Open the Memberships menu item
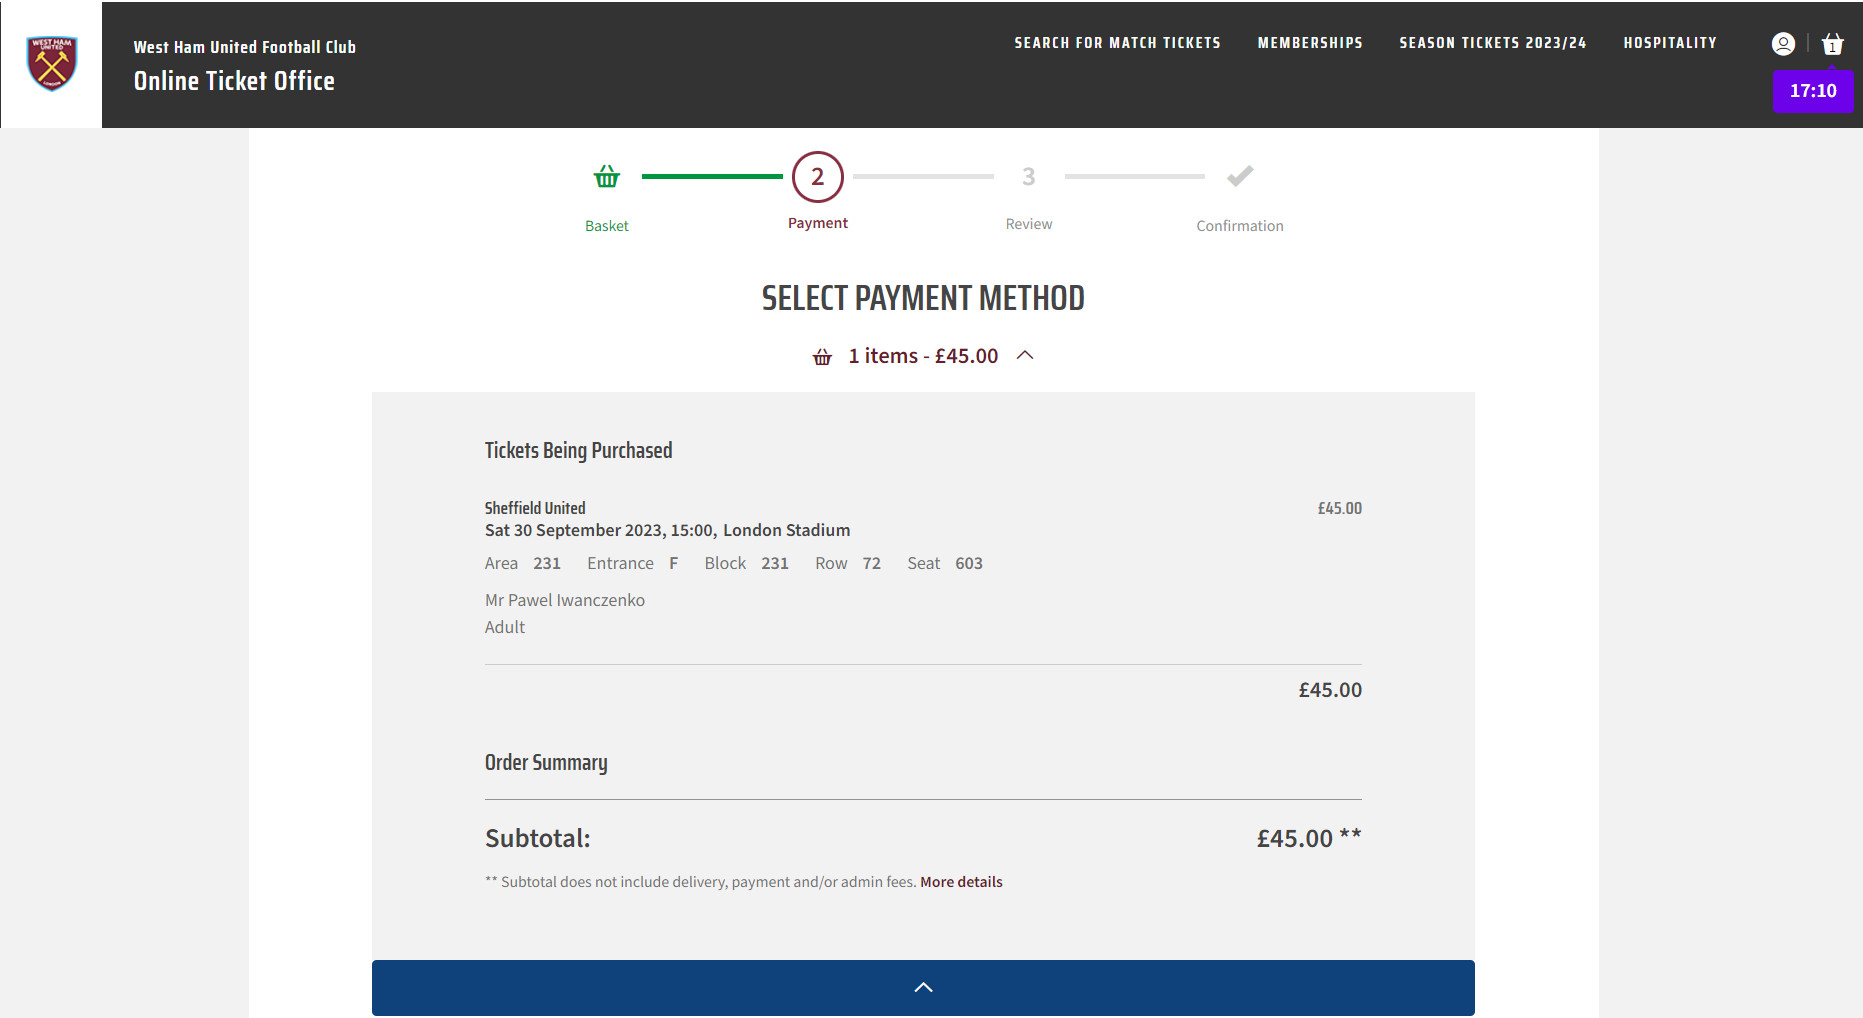This screenshot has height=1018, width=1863. tap(1310, 43)
